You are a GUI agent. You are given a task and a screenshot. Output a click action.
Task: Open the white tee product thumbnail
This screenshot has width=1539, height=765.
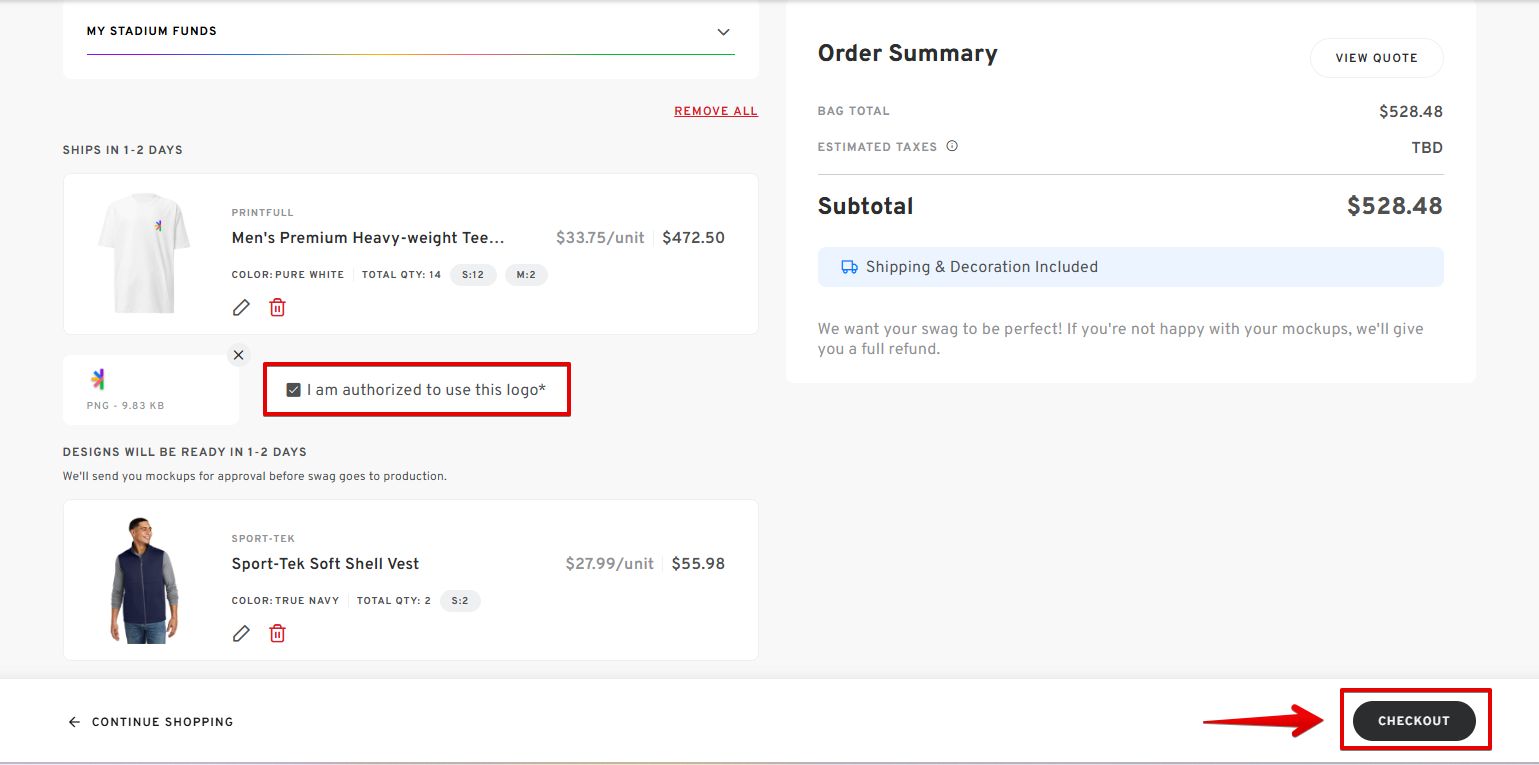[143, 253]
